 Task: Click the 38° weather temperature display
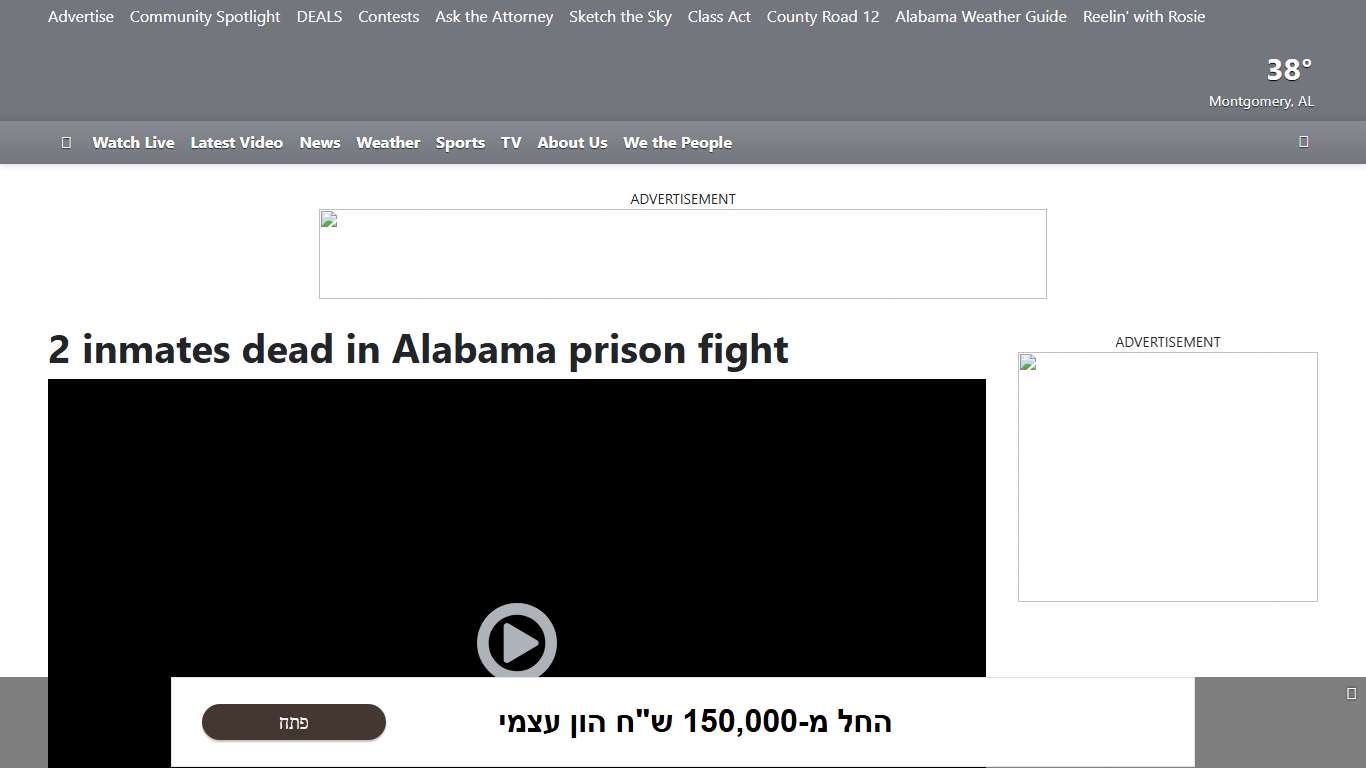[x=1288, y=69]
